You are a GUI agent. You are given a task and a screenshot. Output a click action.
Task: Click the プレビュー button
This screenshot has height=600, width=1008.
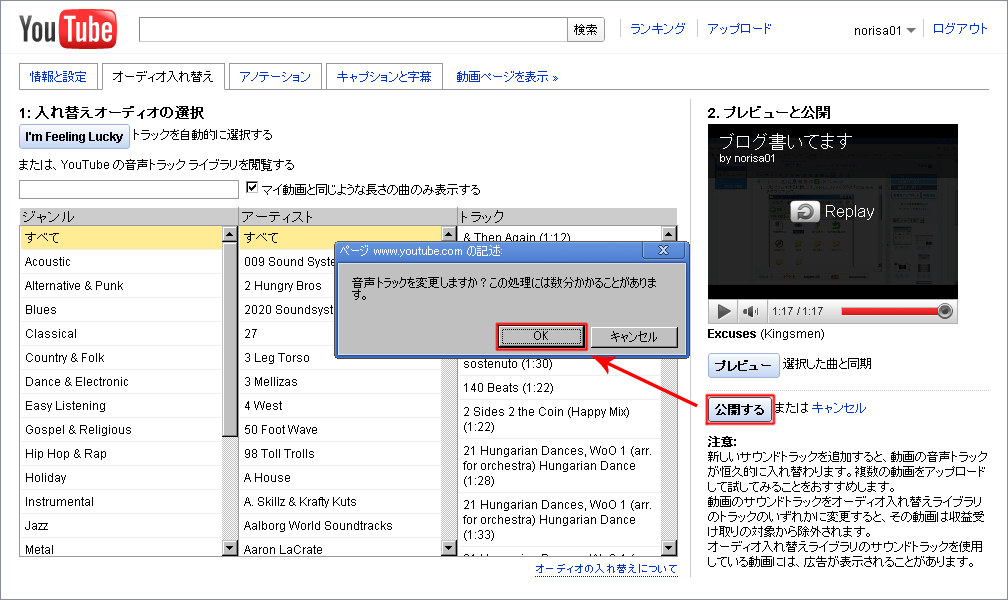[x=743, y=365]
